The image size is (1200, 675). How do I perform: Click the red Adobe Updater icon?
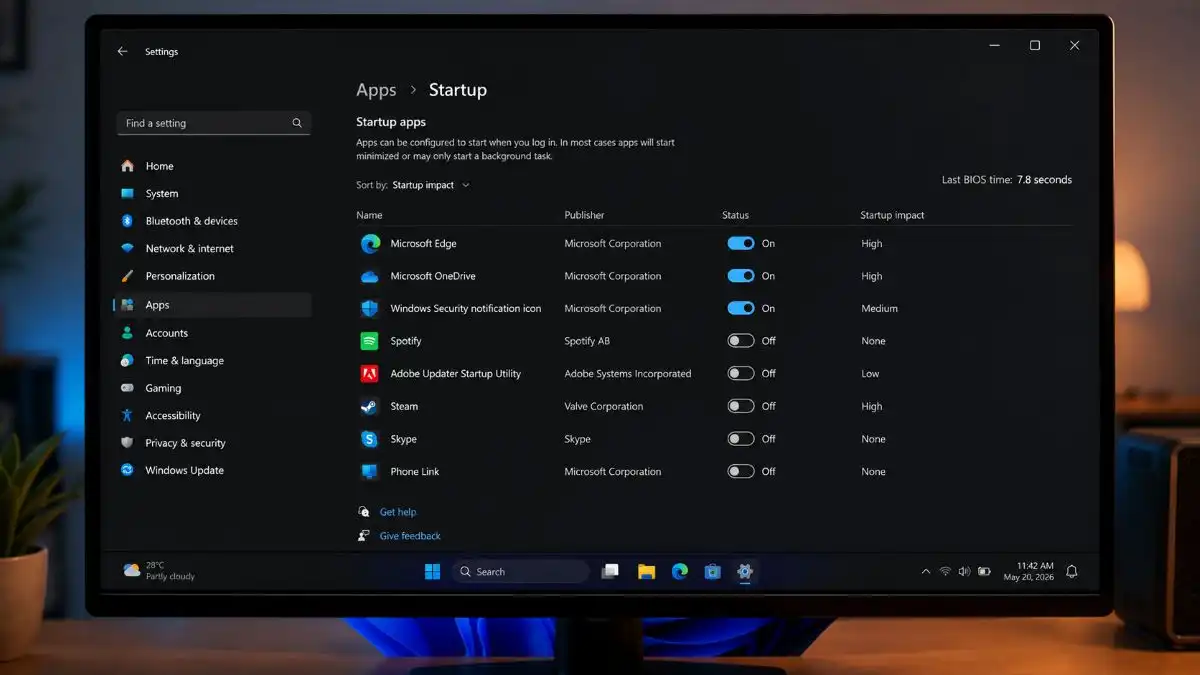370,374
